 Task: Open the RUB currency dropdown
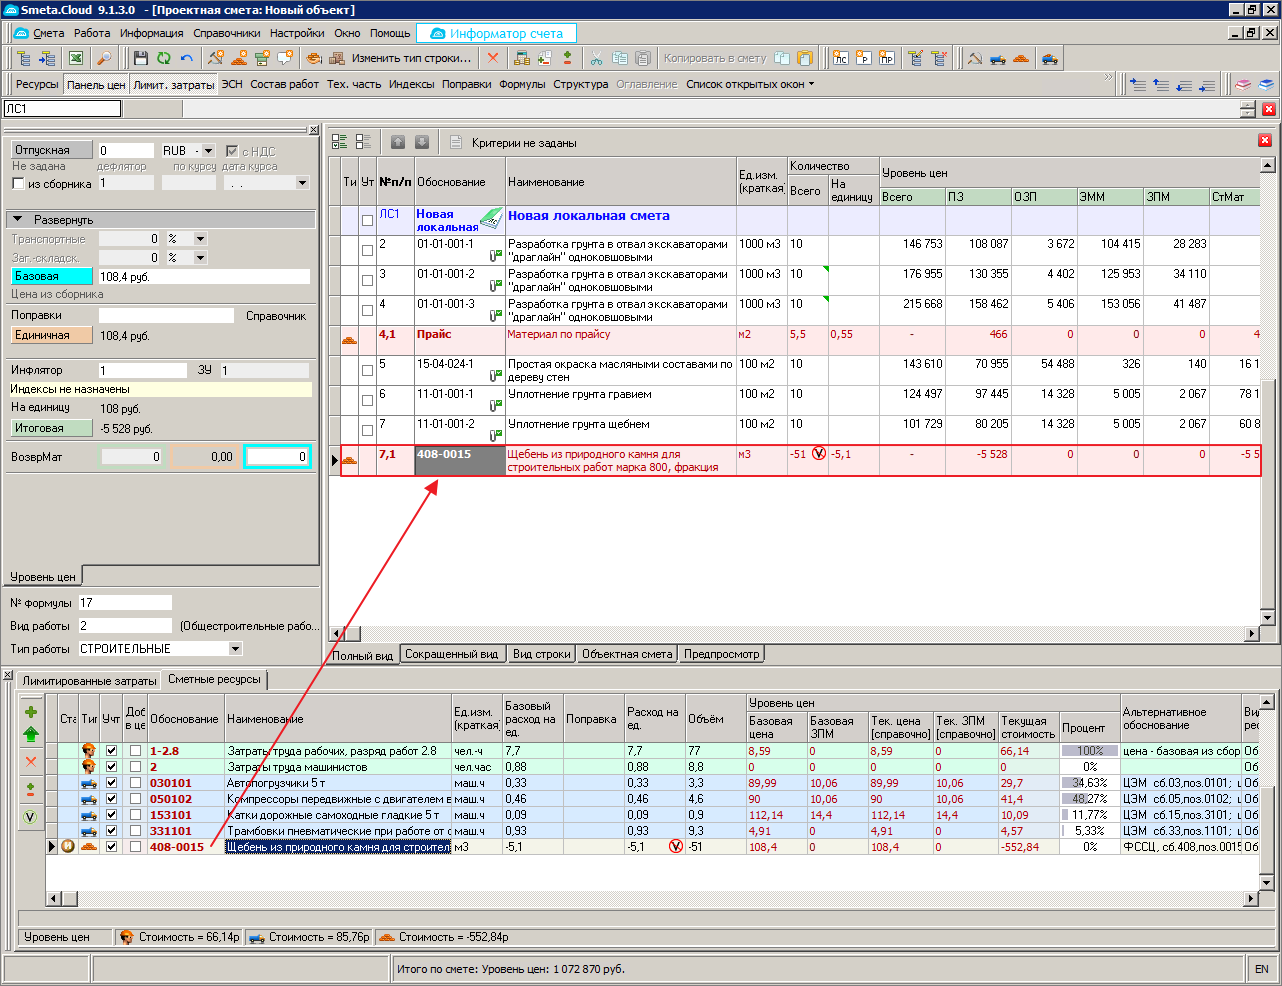tap(208, 151)
